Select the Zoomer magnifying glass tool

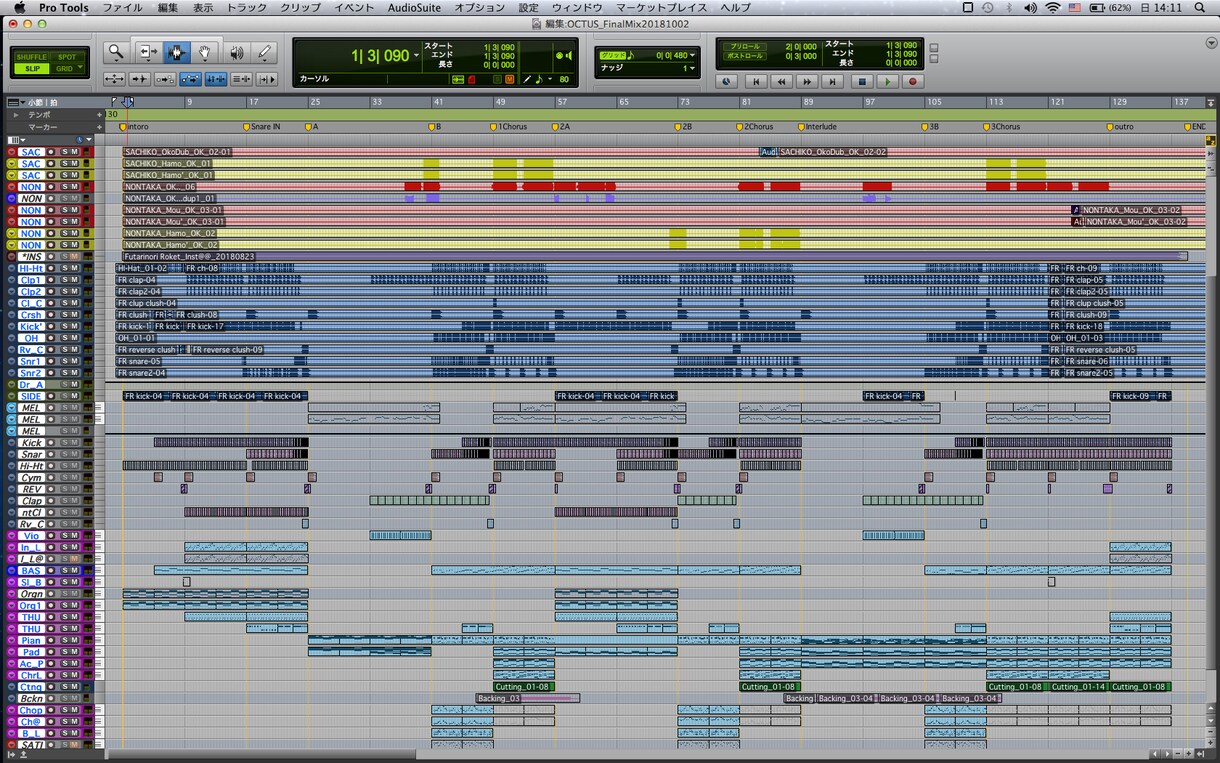[117, 52]
